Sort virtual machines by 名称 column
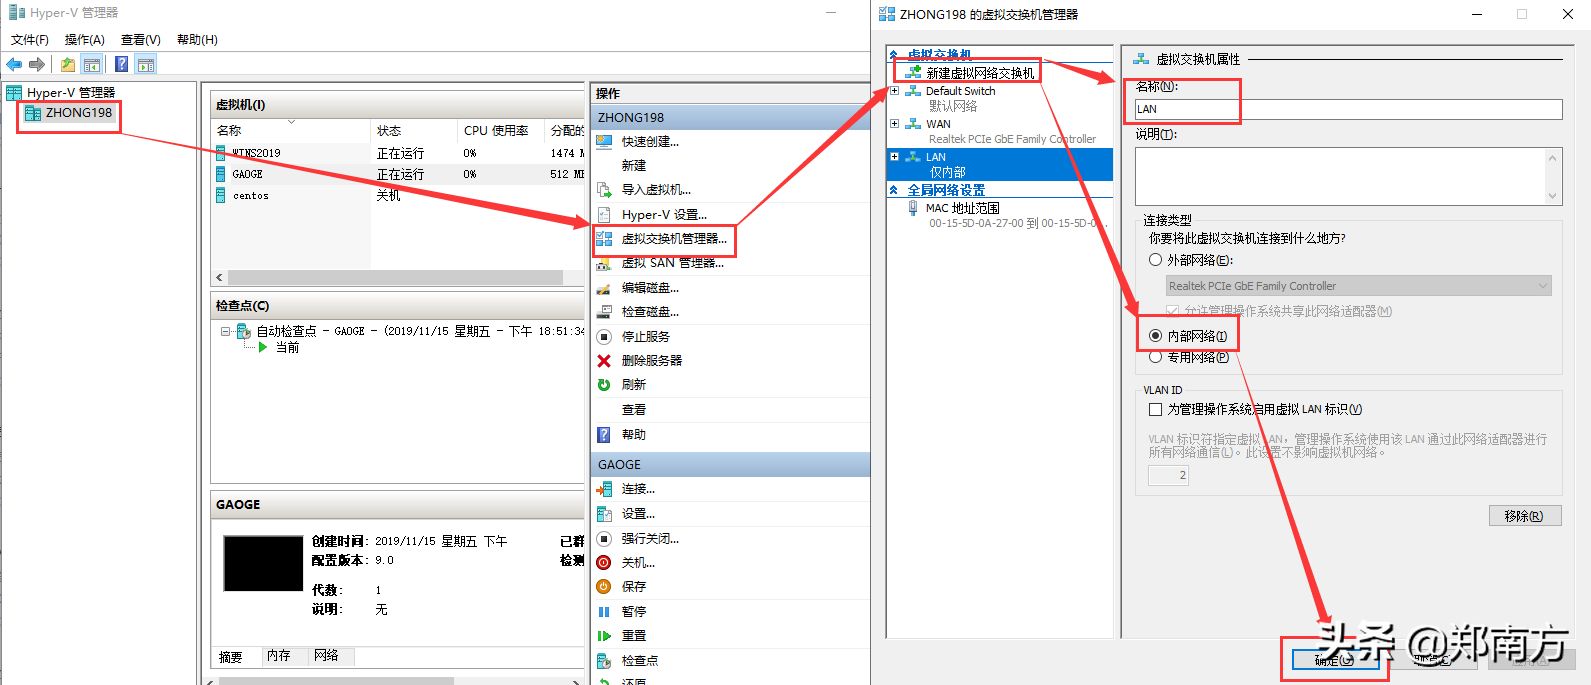 click(291, 131)
